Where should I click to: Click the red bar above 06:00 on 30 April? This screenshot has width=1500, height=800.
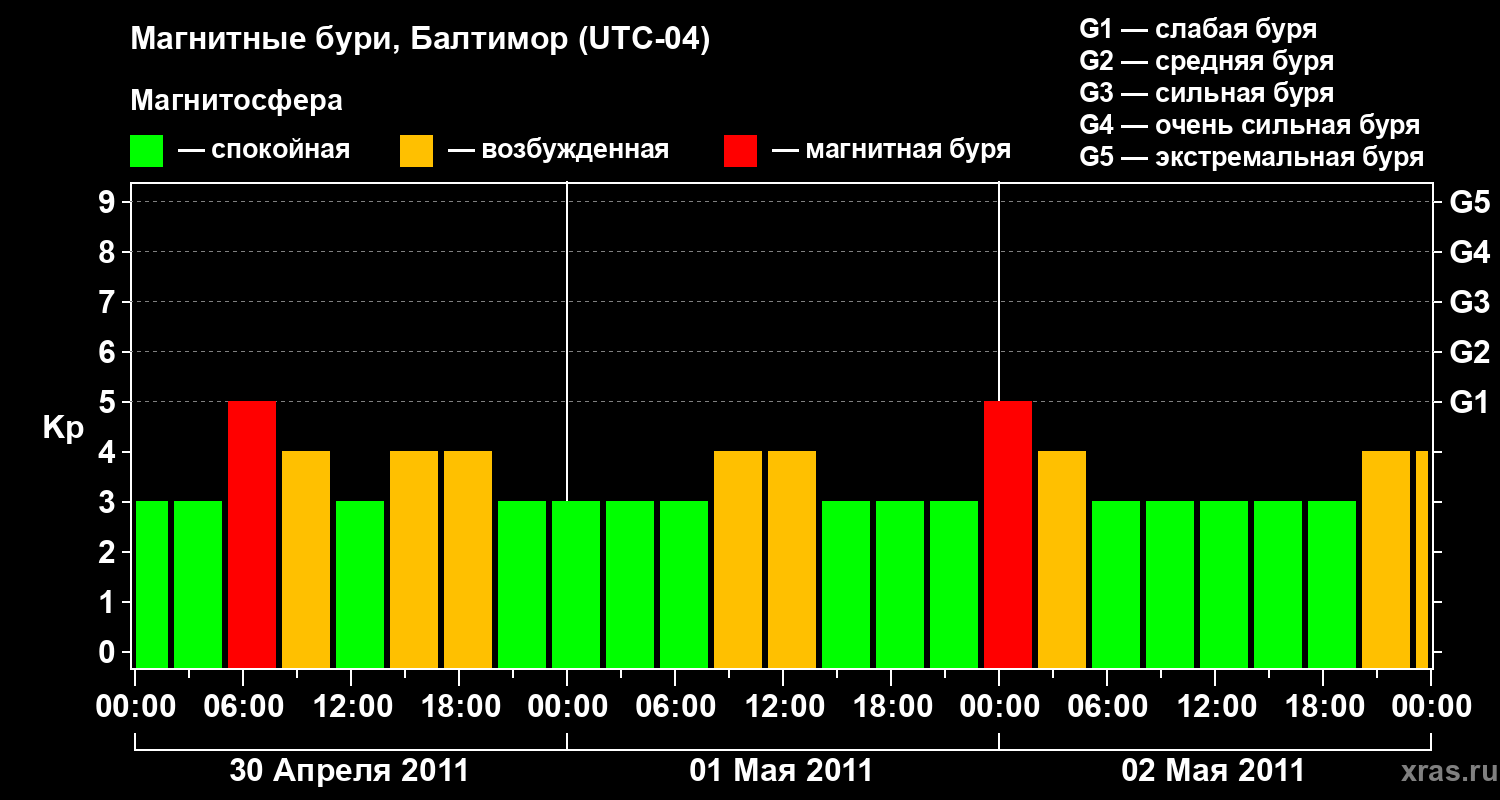pyautogui.click(x=252, y=534)
